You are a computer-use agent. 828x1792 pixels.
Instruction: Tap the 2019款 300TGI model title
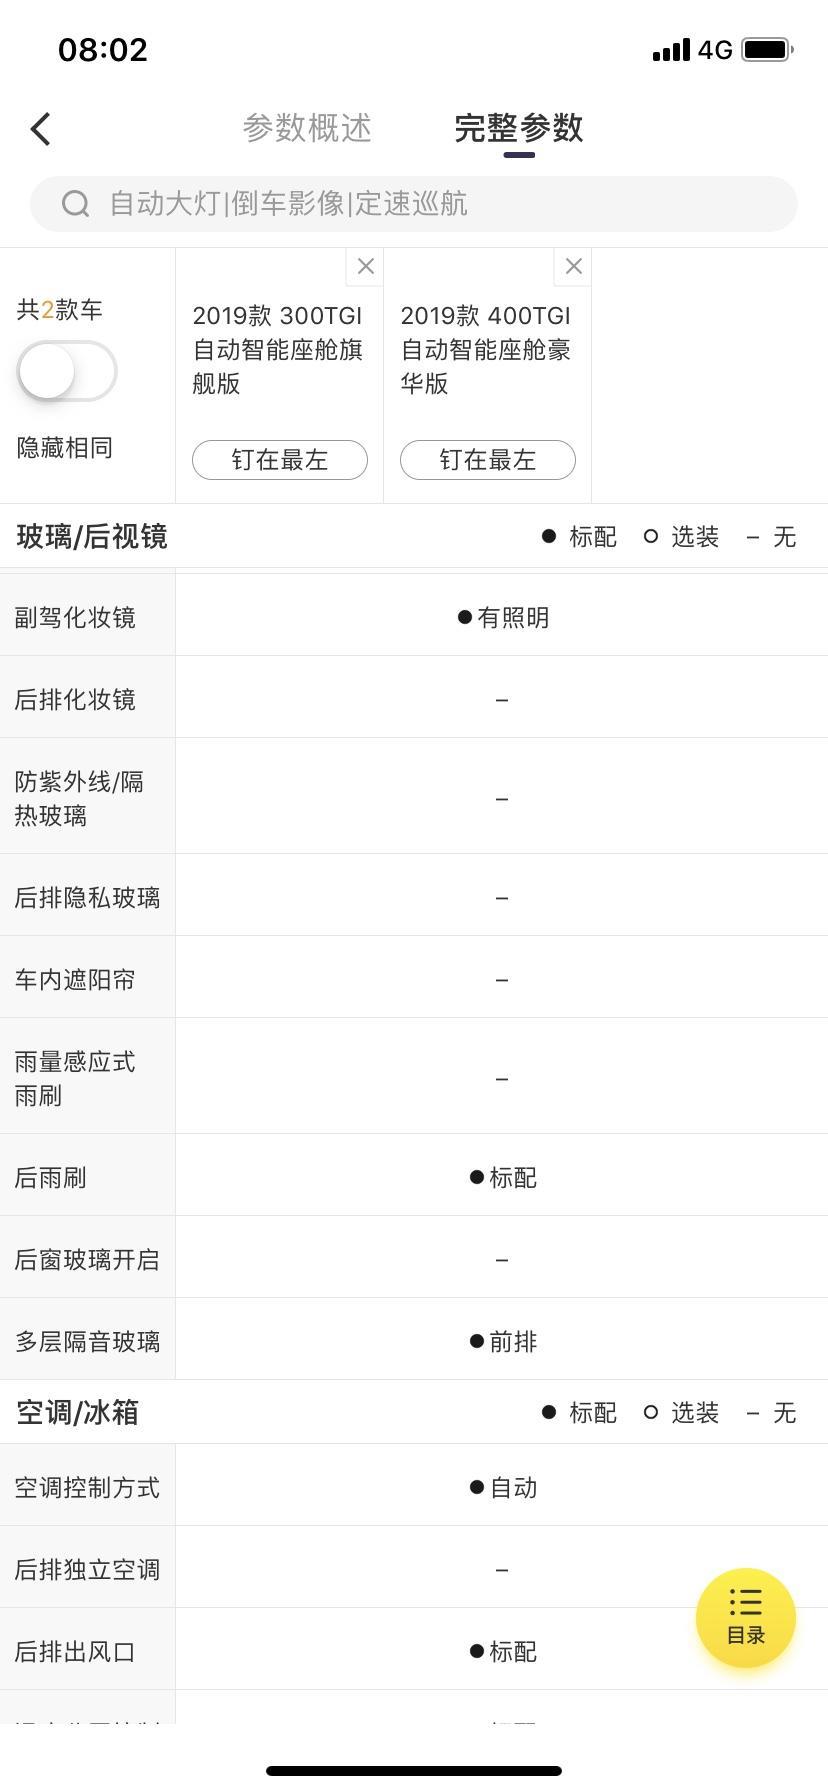[278, 349]
